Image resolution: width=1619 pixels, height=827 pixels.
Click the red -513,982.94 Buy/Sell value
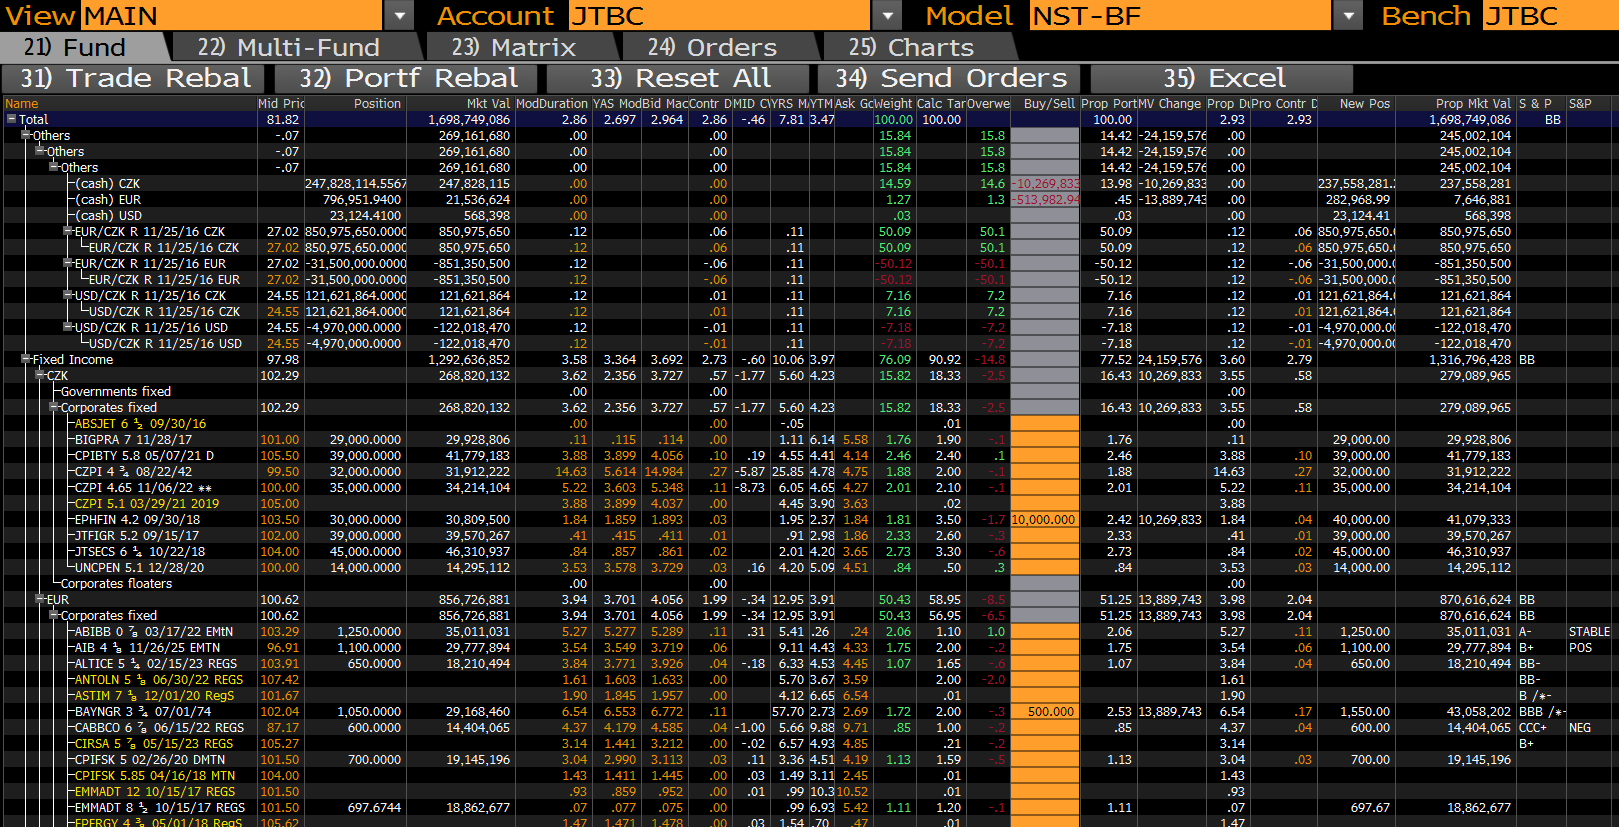[1047, 200]
